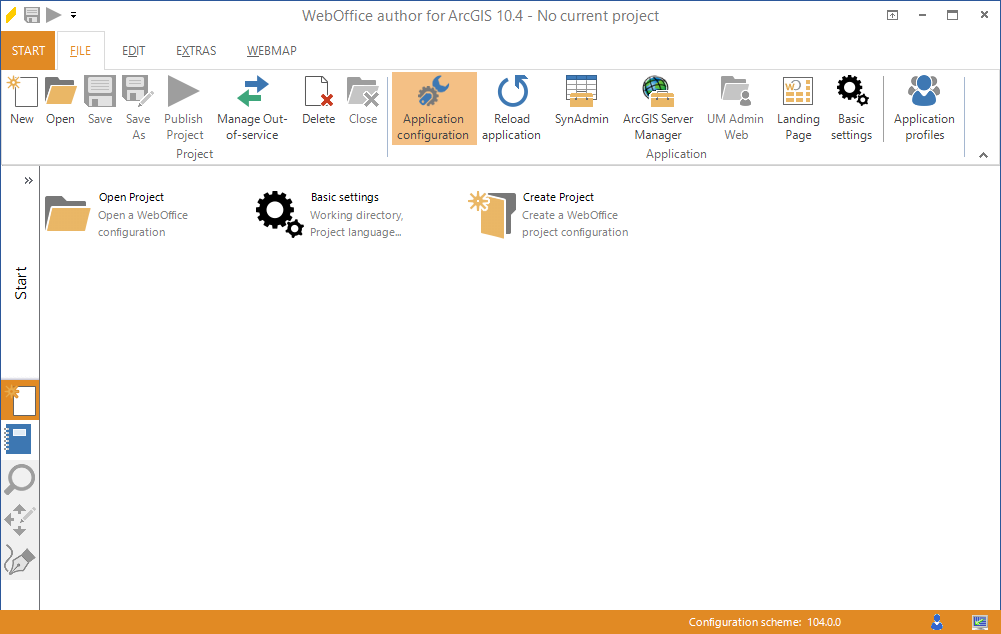
Task: Open Application profiles
Action: point(923,107)
